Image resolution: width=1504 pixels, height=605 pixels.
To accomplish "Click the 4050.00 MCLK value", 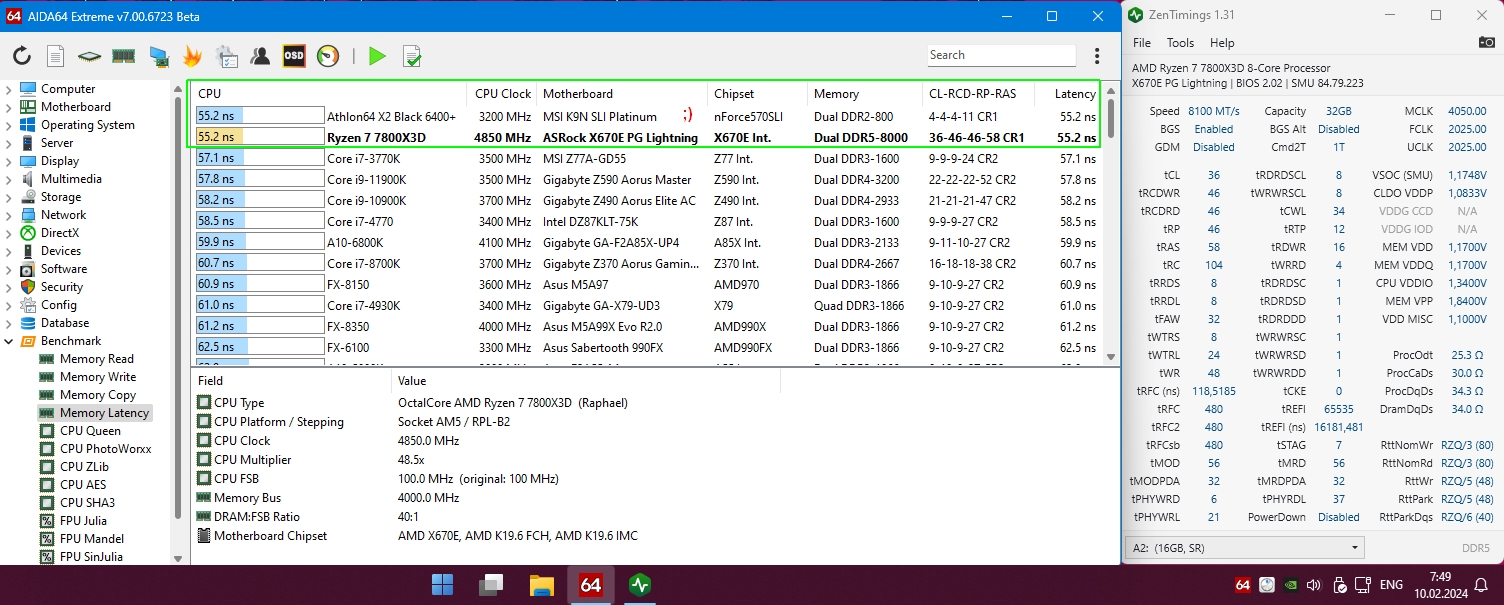I will coord(1467,112).
